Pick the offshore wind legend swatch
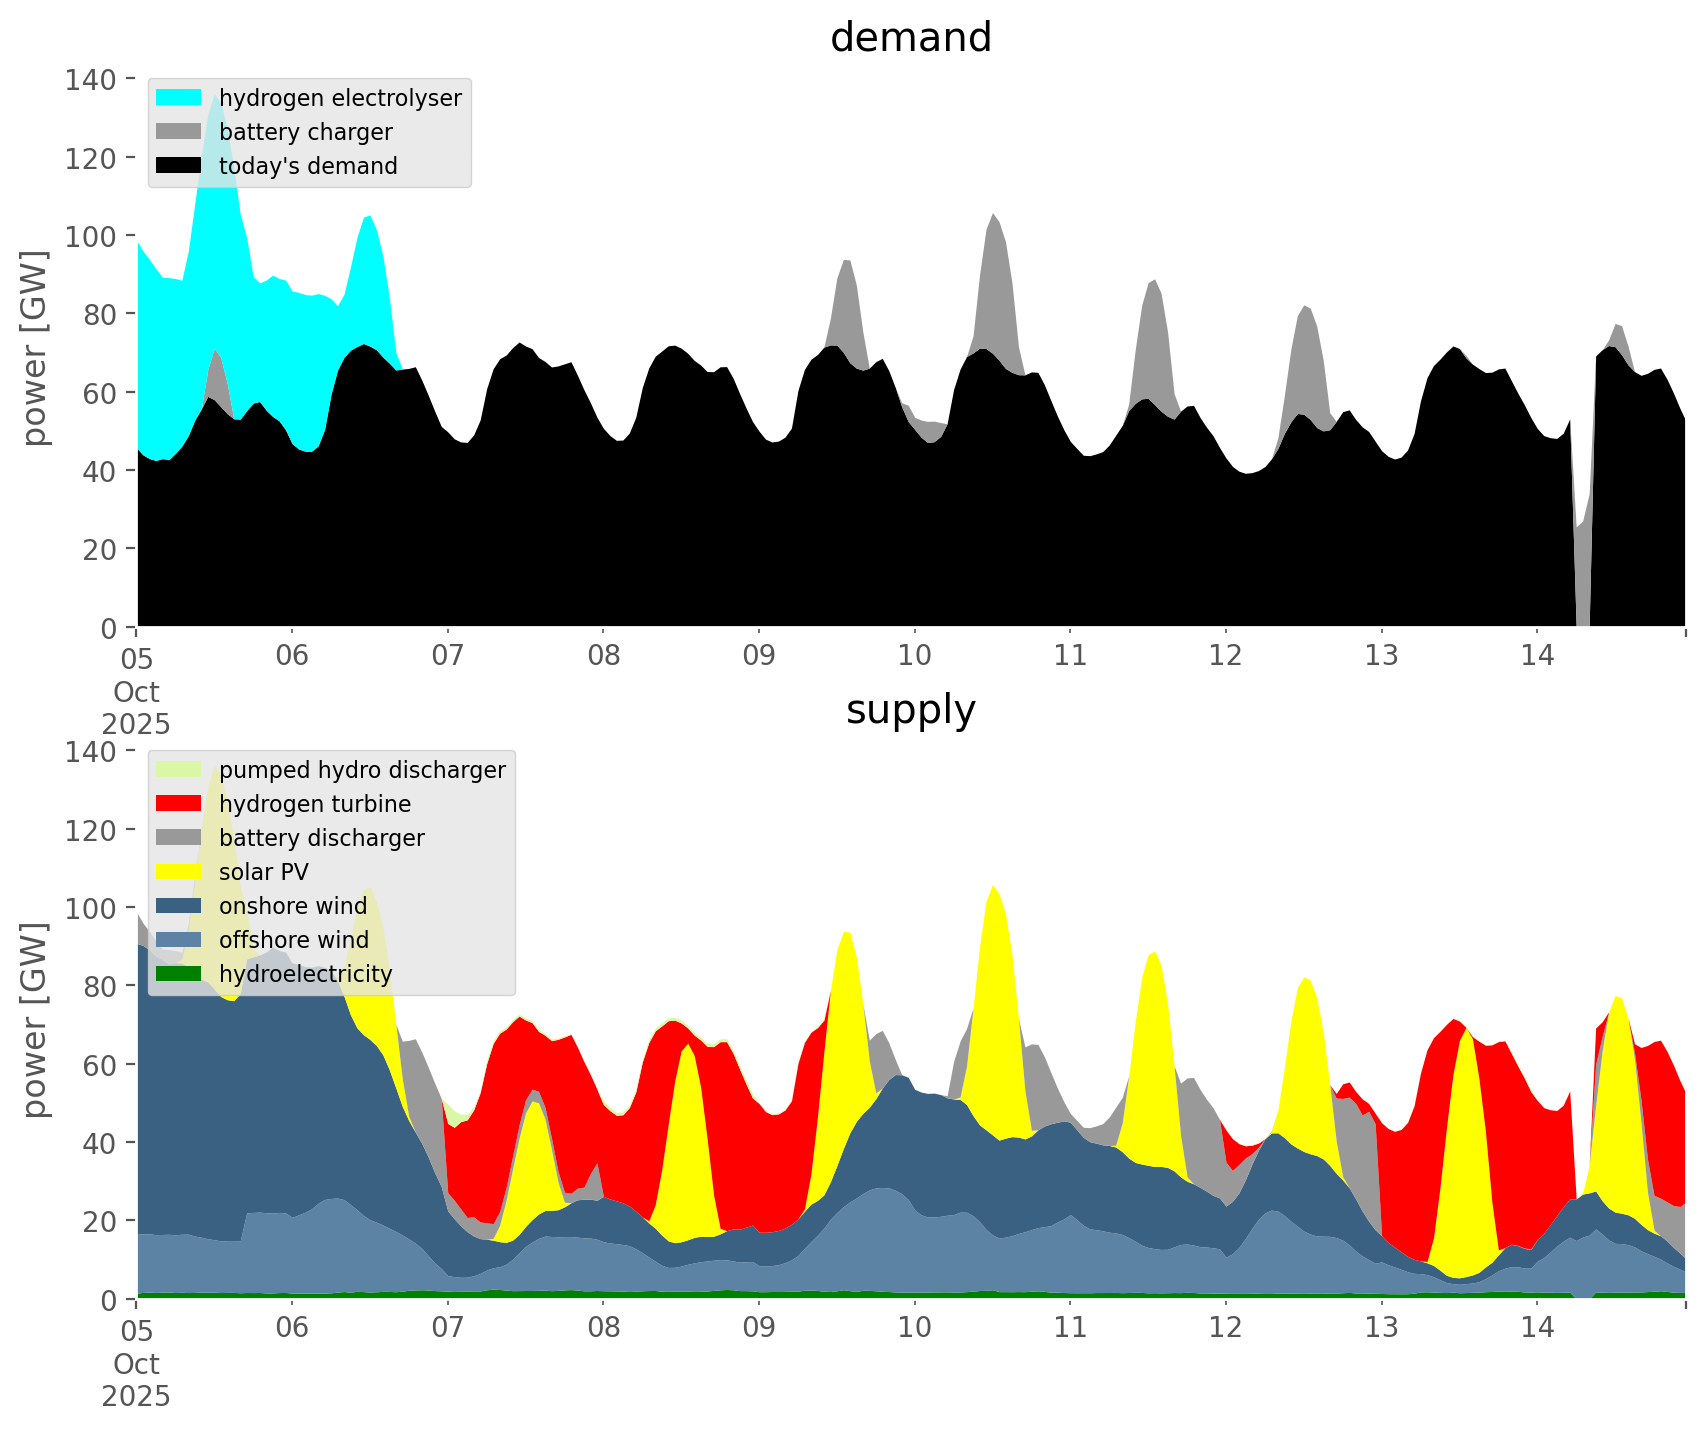The width and height of the screenshot is (1706, 1431). pos(179,940)
